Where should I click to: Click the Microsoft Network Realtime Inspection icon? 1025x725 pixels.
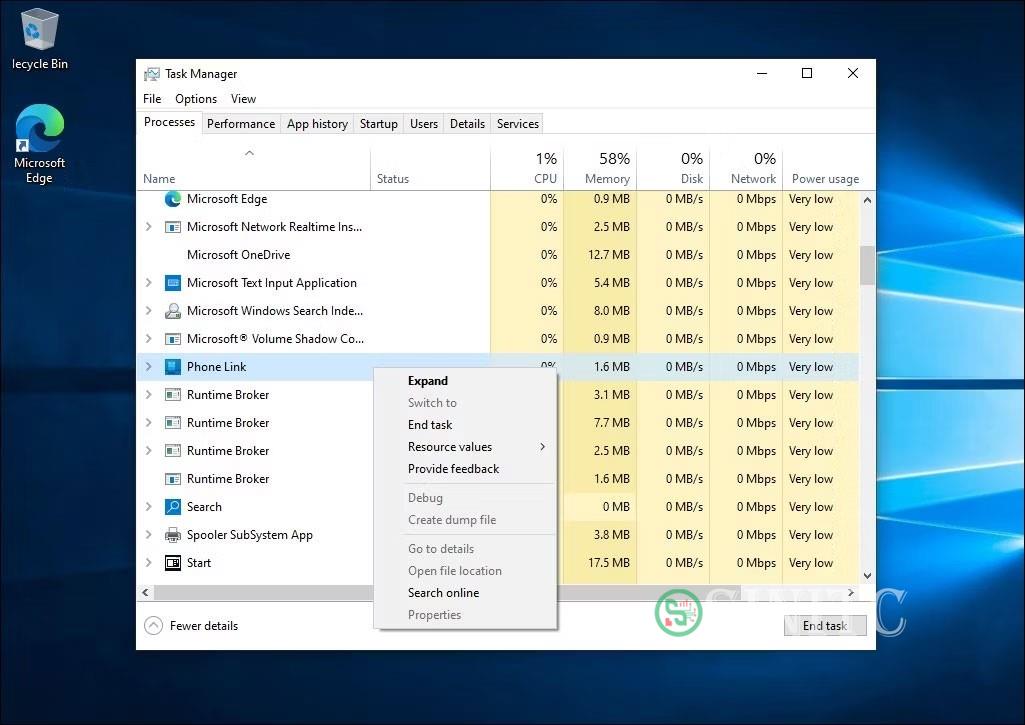click(173, 227)
